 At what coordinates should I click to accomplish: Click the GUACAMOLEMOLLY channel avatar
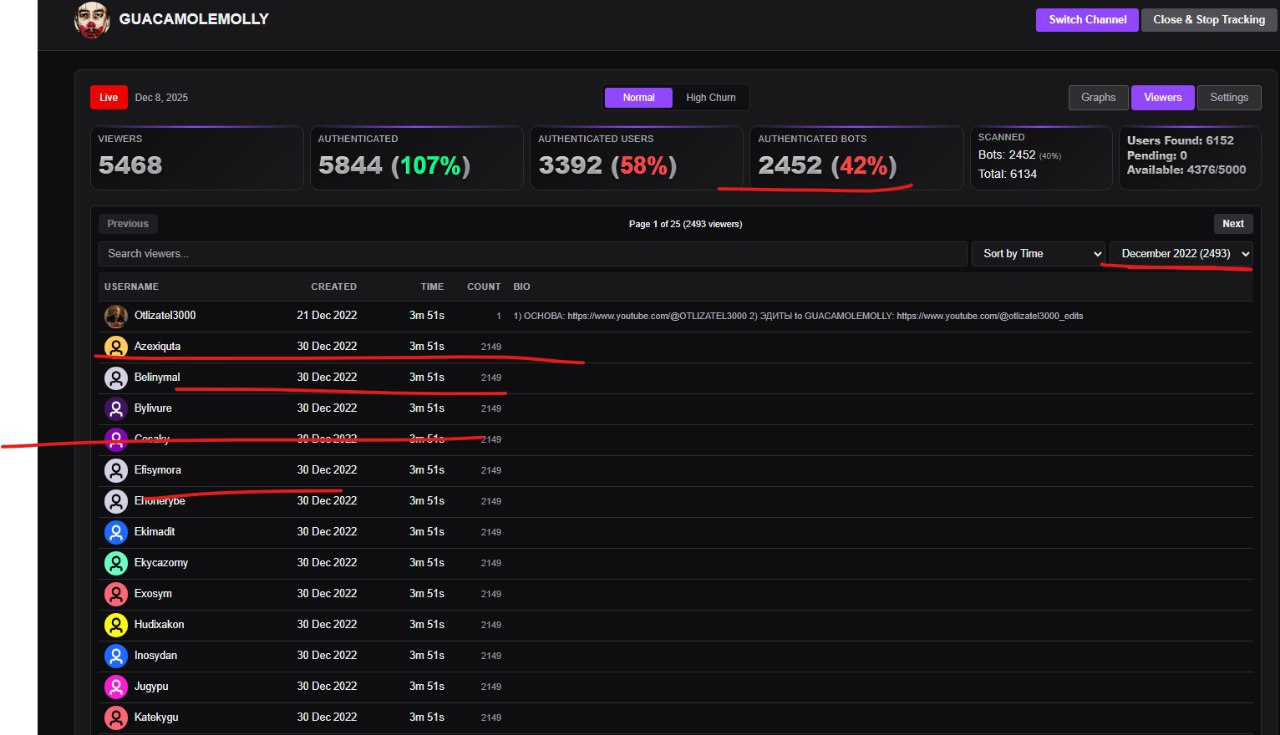(92, 20)
